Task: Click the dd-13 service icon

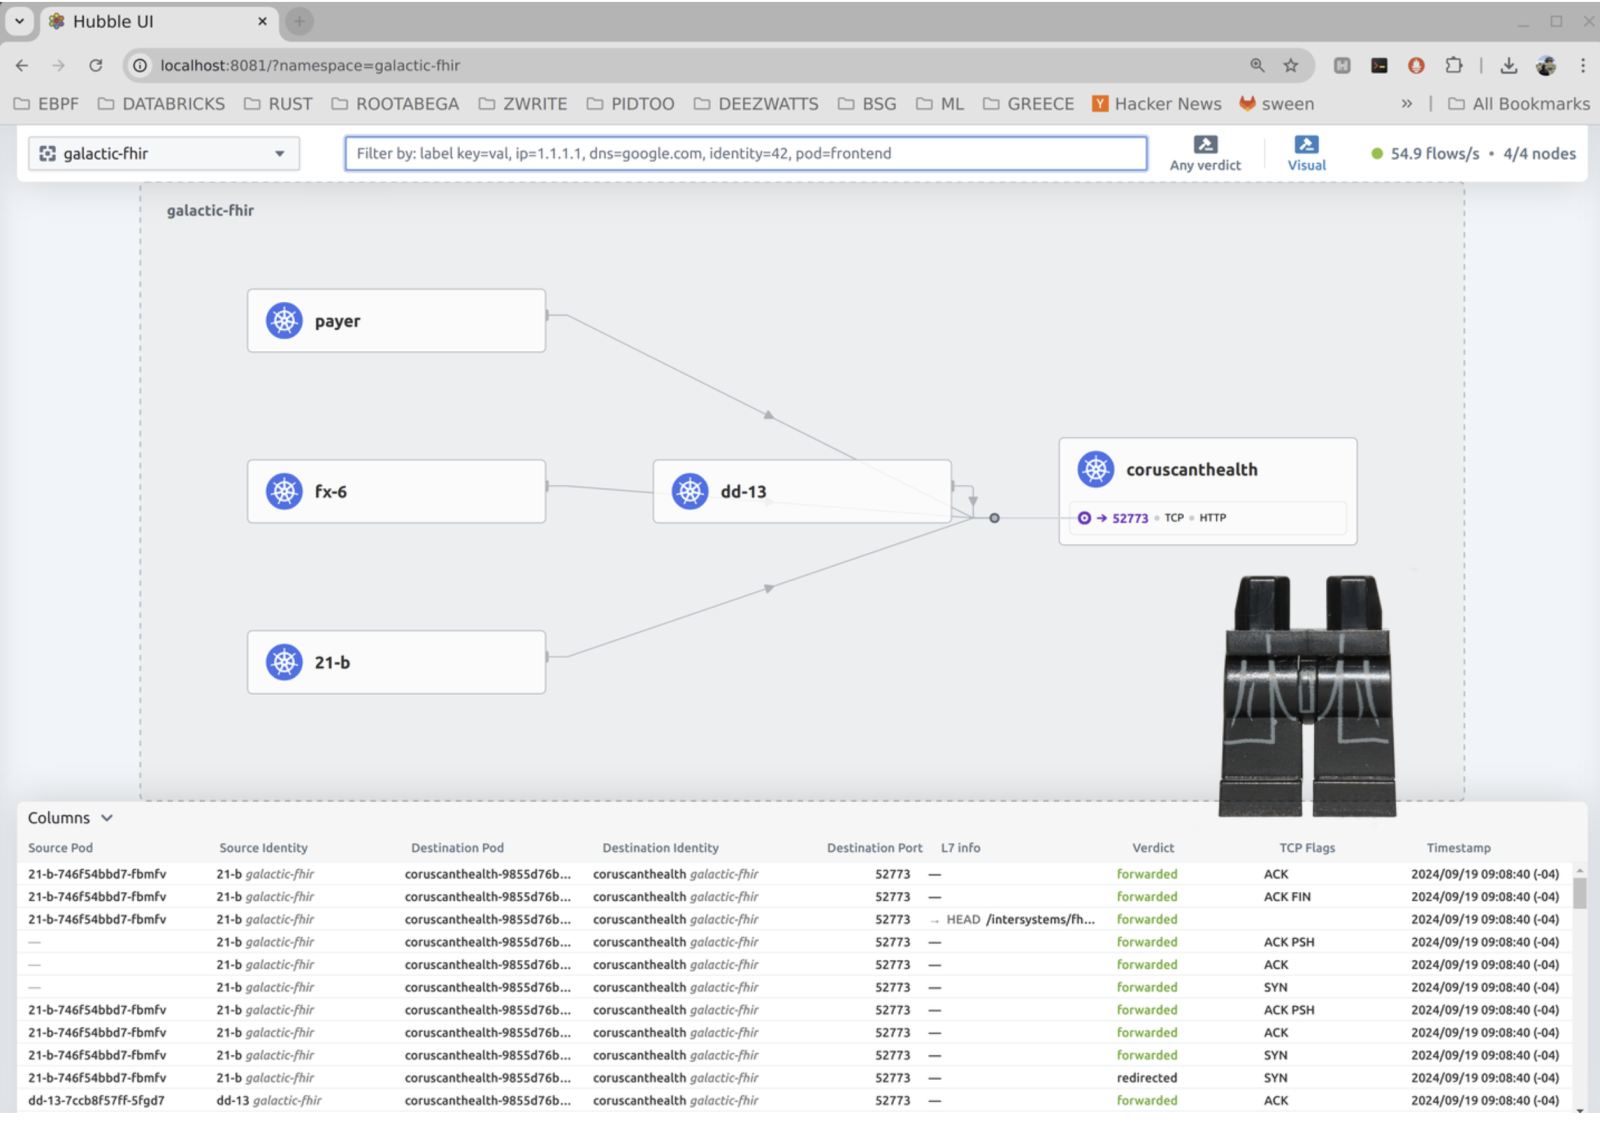Action: click(690, 491)
